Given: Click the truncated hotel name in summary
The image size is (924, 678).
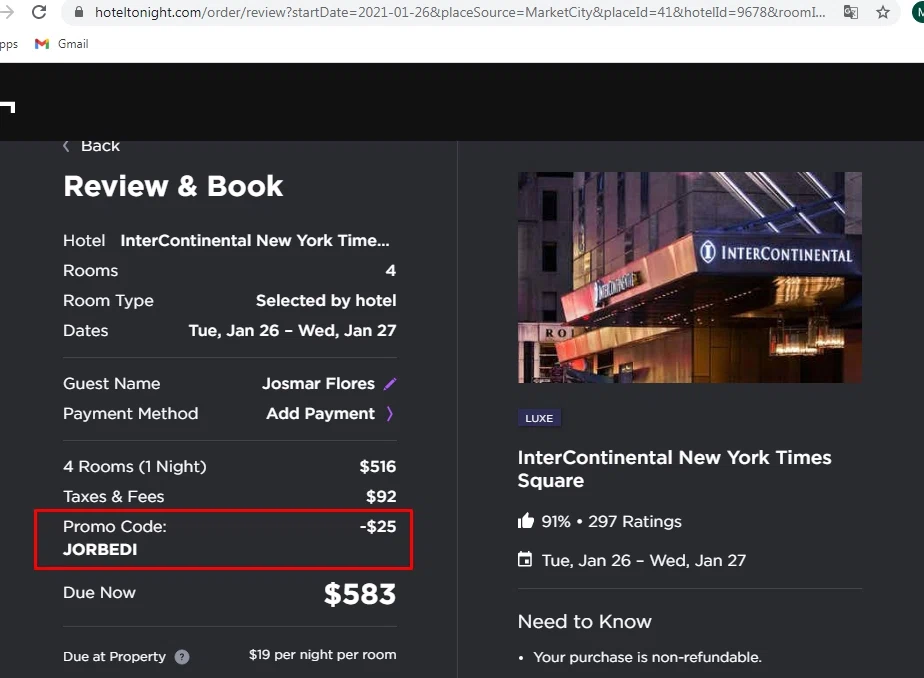Looking at the screenshot, I should [255, 240].
